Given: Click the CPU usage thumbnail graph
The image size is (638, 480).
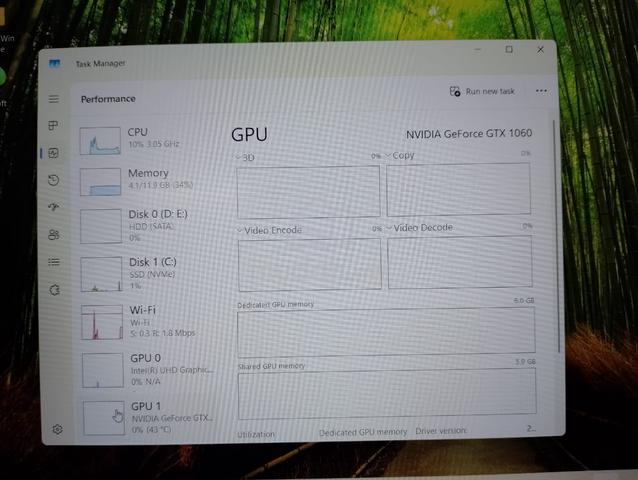Looking at the screenshot, I should [x=100, y=141].
